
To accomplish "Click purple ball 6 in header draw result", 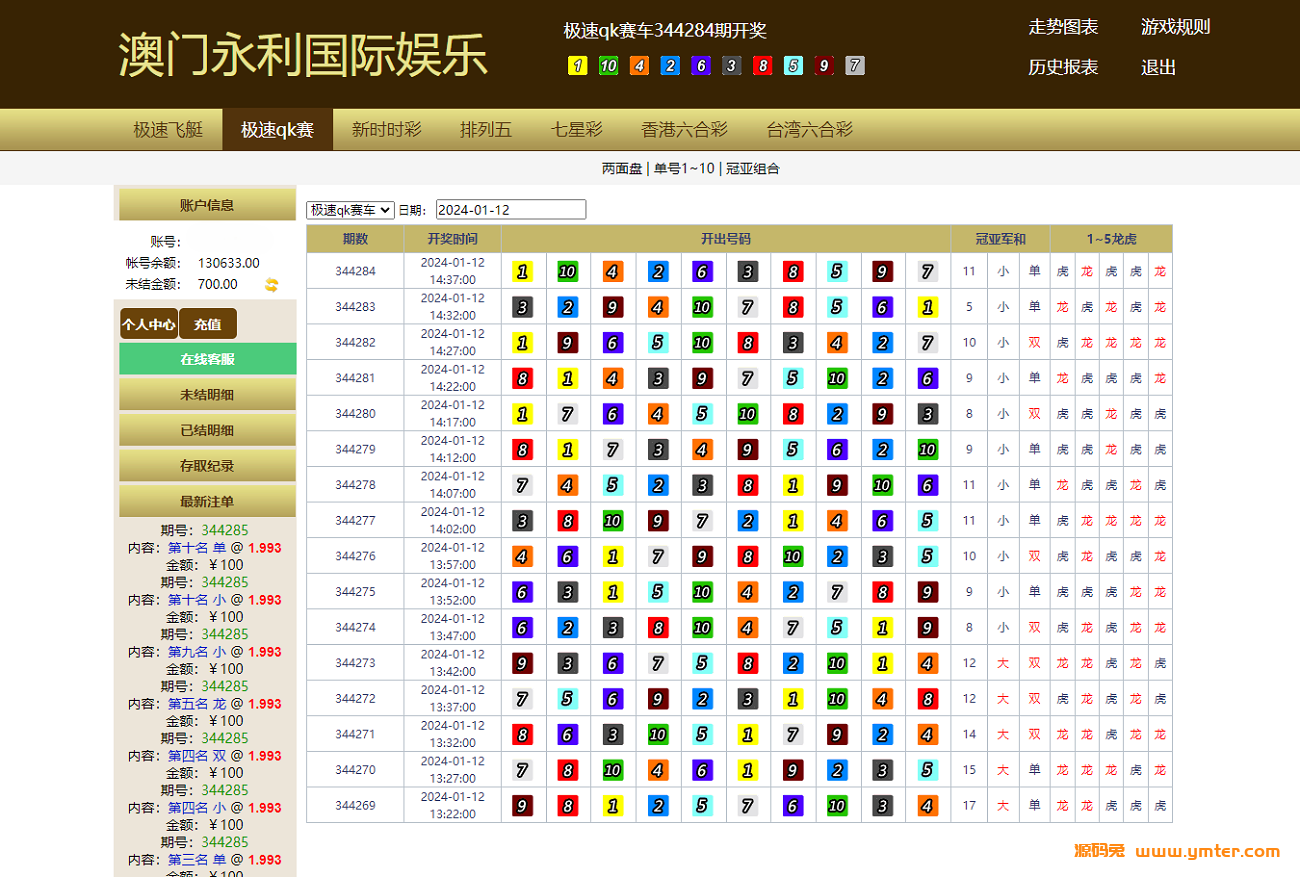I will (x=701, y=66).
